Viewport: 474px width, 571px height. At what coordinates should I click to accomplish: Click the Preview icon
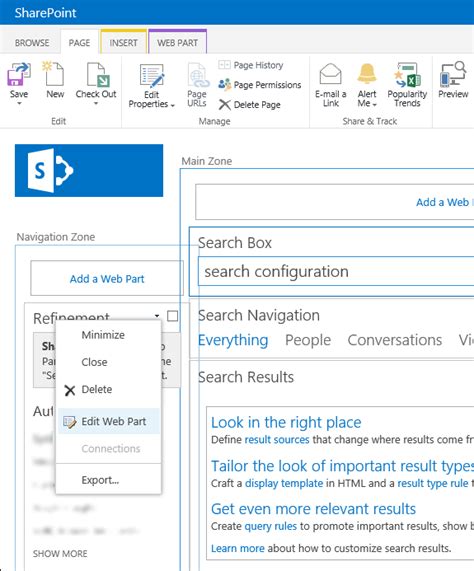click(x=453, y=74)
